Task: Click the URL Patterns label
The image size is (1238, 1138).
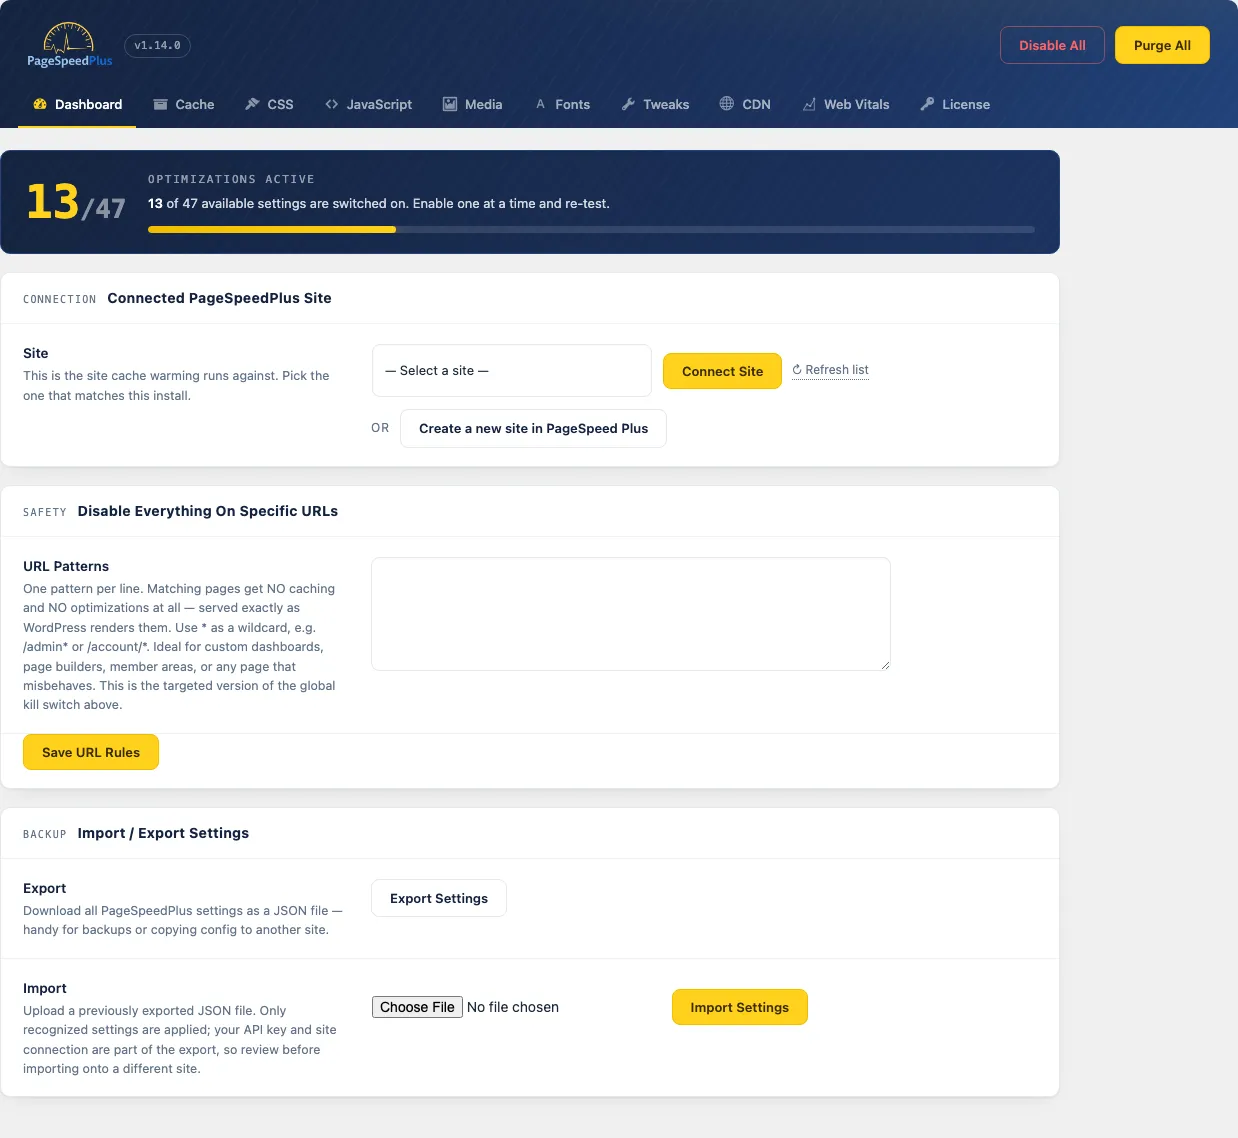Action: tap(66, 566)
